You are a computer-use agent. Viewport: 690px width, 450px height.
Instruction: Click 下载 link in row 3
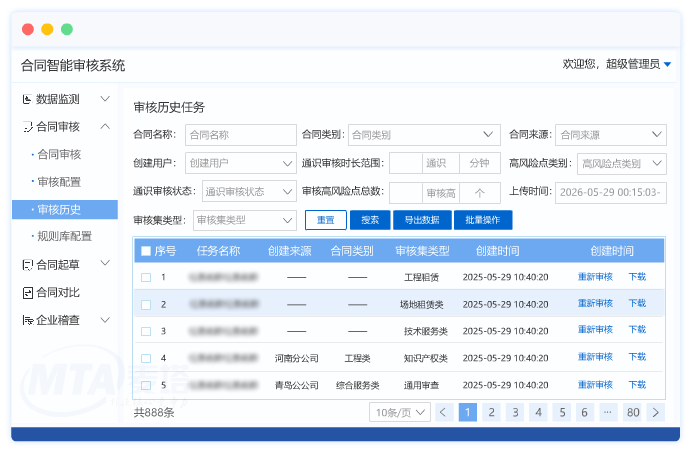637,329
